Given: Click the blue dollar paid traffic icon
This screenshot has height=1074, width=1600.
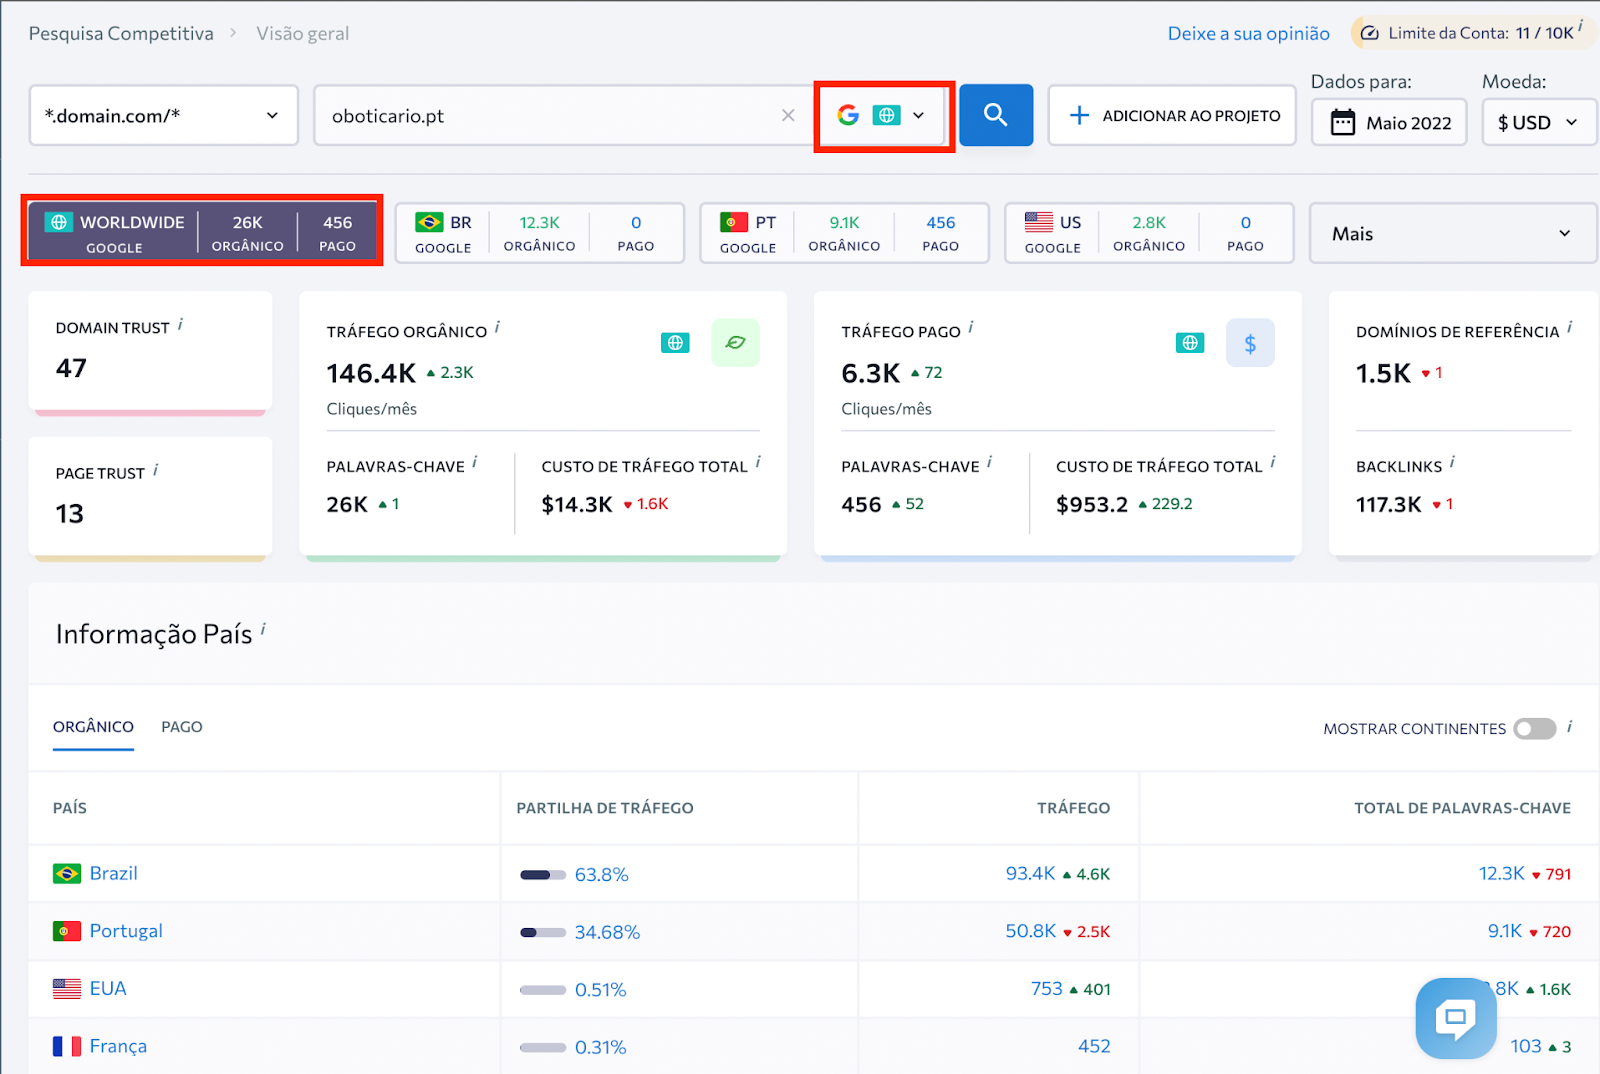Looking at the screenshot, I should coord(1250,343).
